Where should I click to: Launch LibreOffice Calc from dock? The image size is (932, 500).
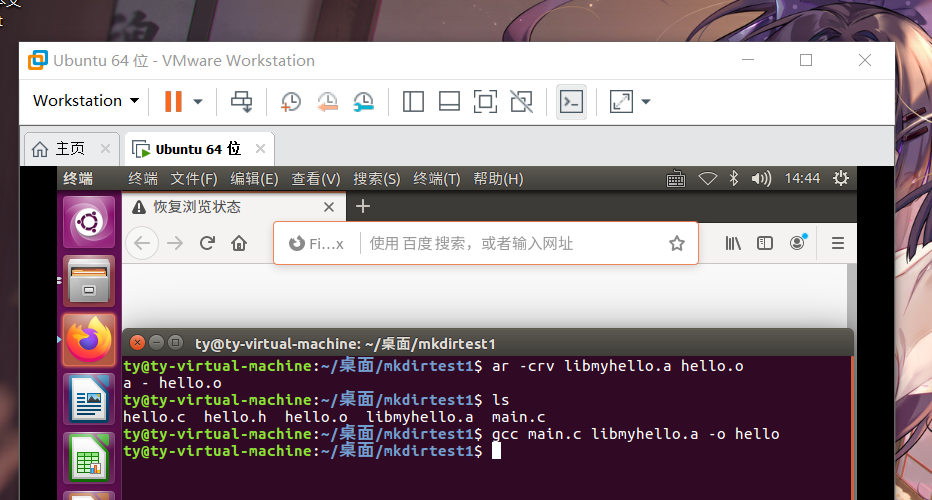[x=89, y=458]
